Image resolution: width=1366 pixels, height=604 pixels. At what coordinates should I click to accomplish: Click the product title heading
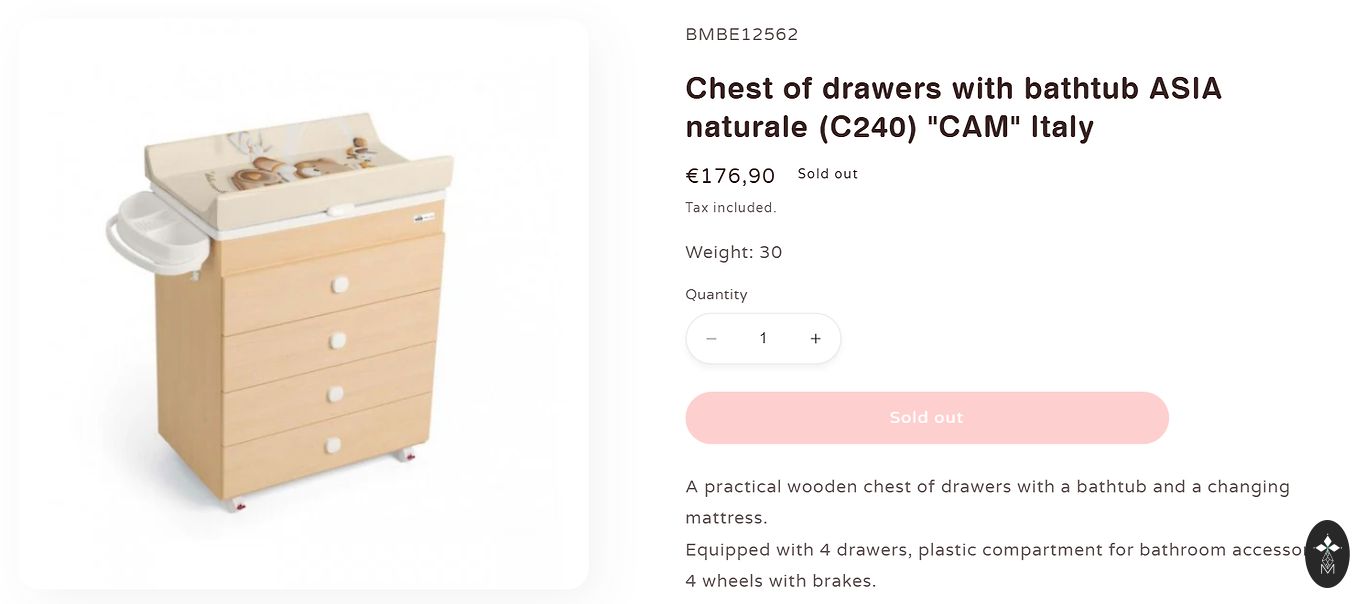pos(953,107)
